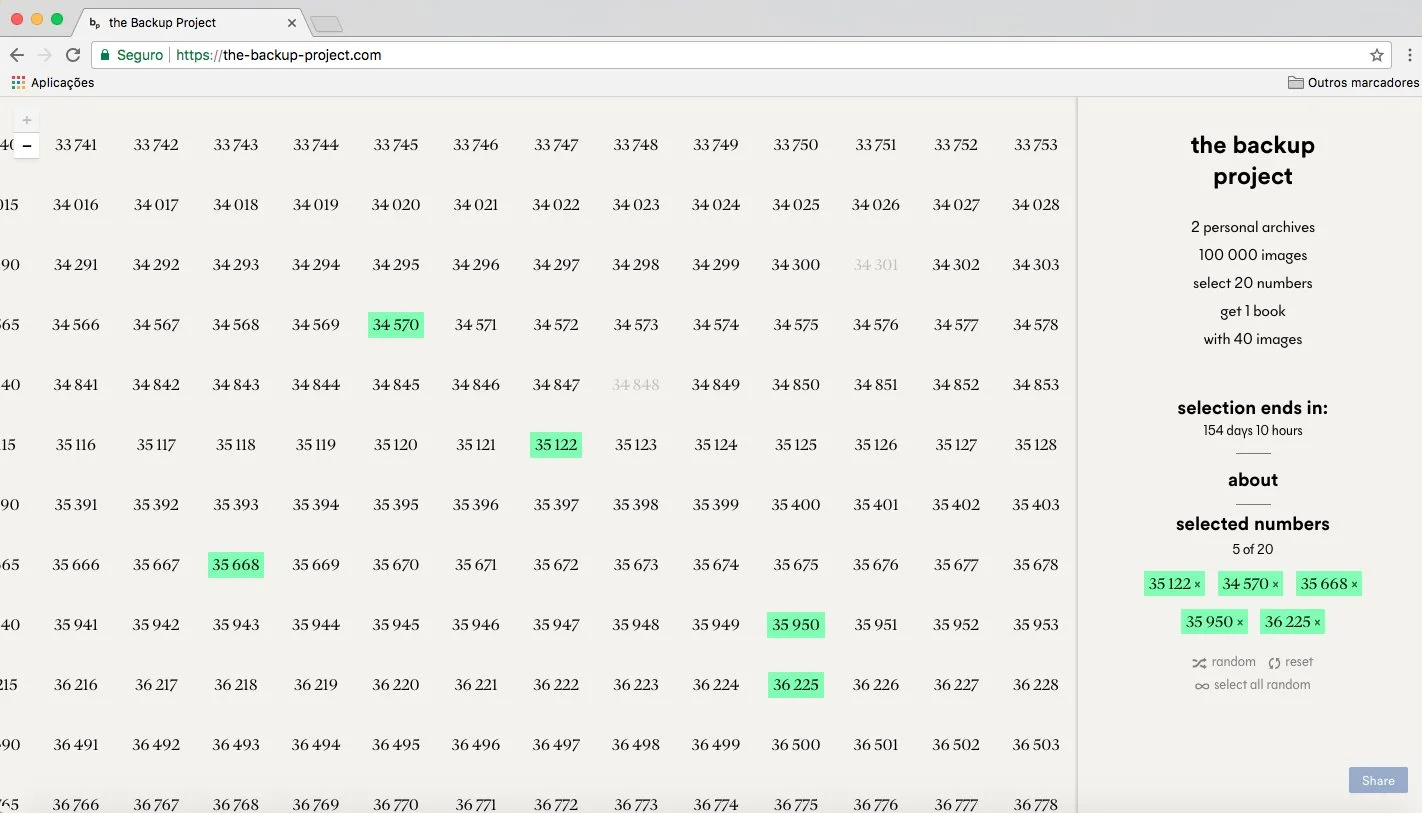Select number 36 216
Screen dimensions: 1422x813
click(76, 685)
